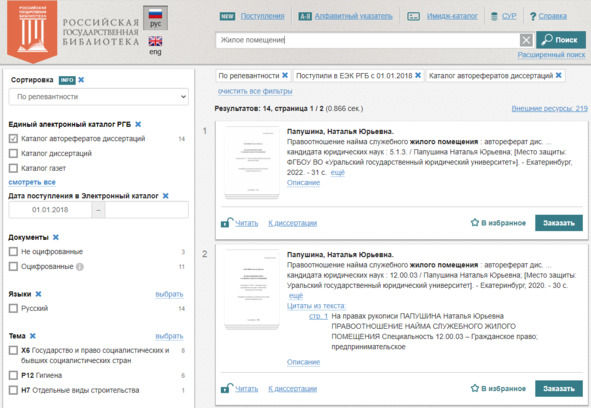
Task: Open 'Алфавитный указатель' in top menu
Action: point(354,16)
